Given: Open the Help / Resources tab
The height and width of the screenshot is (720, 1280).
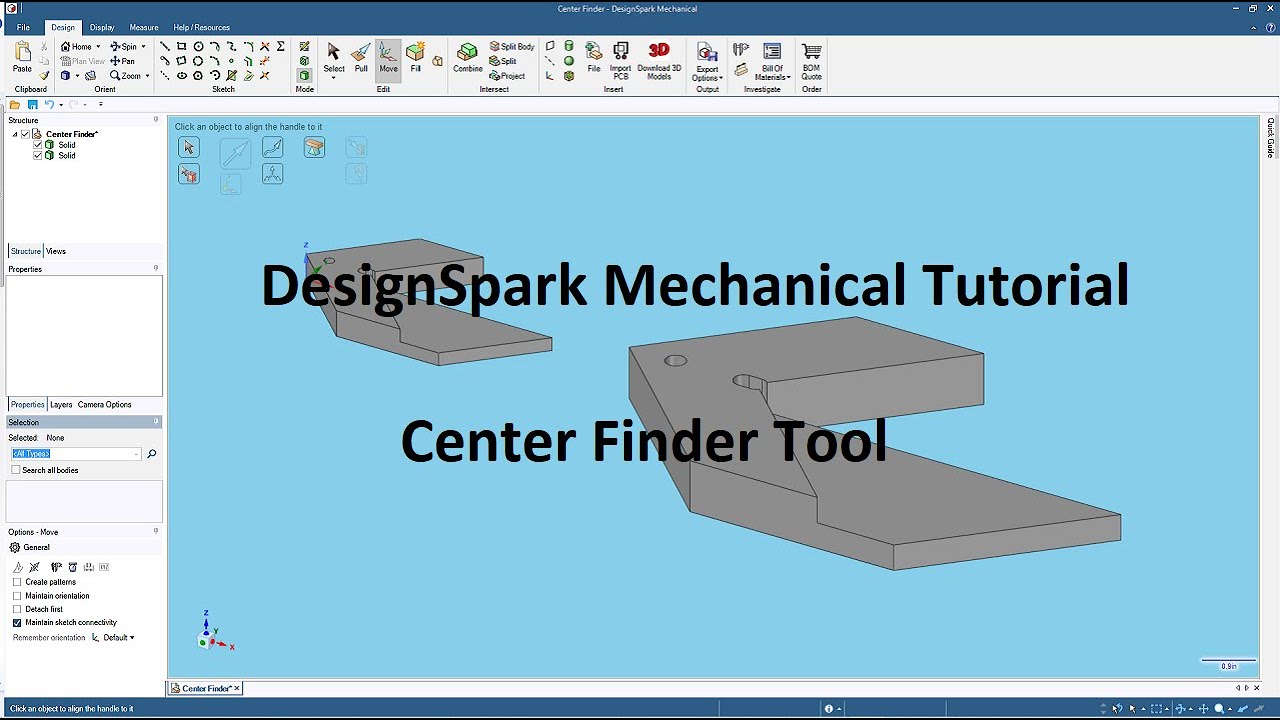Looking at the screenshot, I should pyautogui.click(x=201, y=27).
